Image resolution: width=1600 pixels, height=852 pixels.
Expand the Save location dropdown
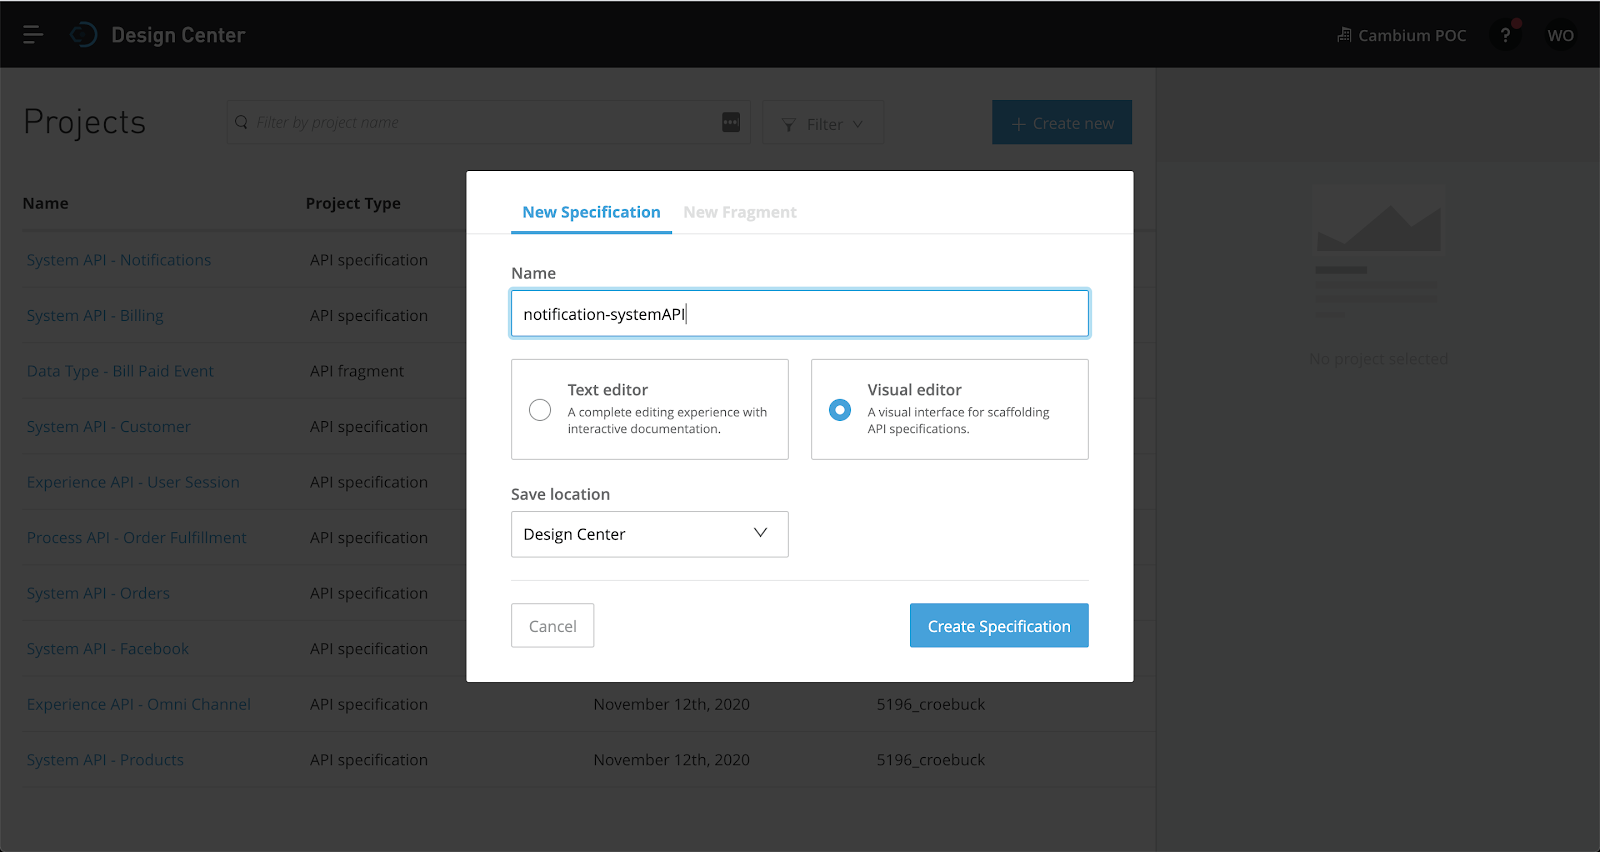click(649, 534)
